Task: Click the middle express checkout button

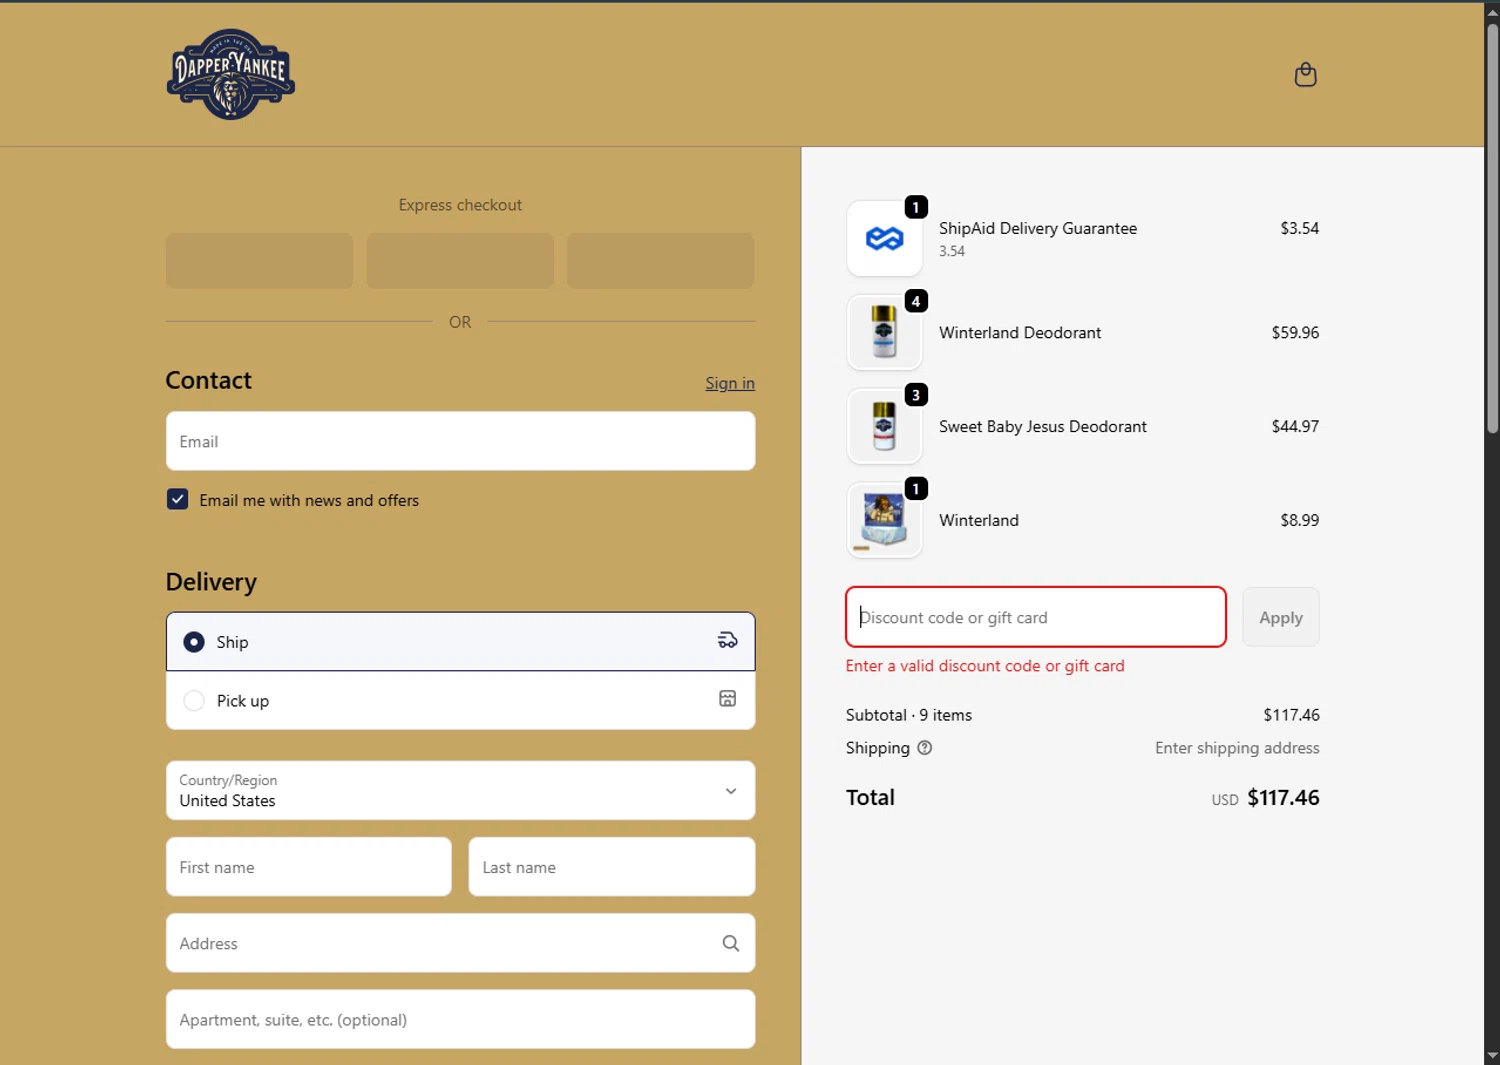Action: (x=460, y=261)
